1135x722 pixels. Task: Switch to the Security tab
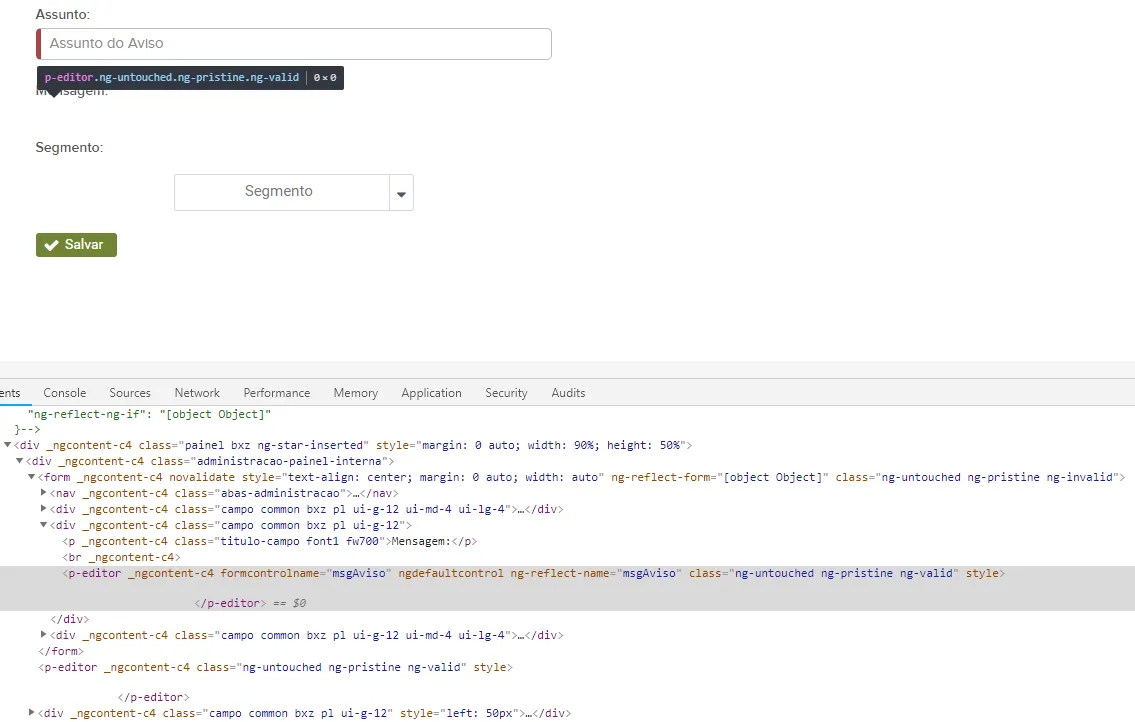point(506,393)
